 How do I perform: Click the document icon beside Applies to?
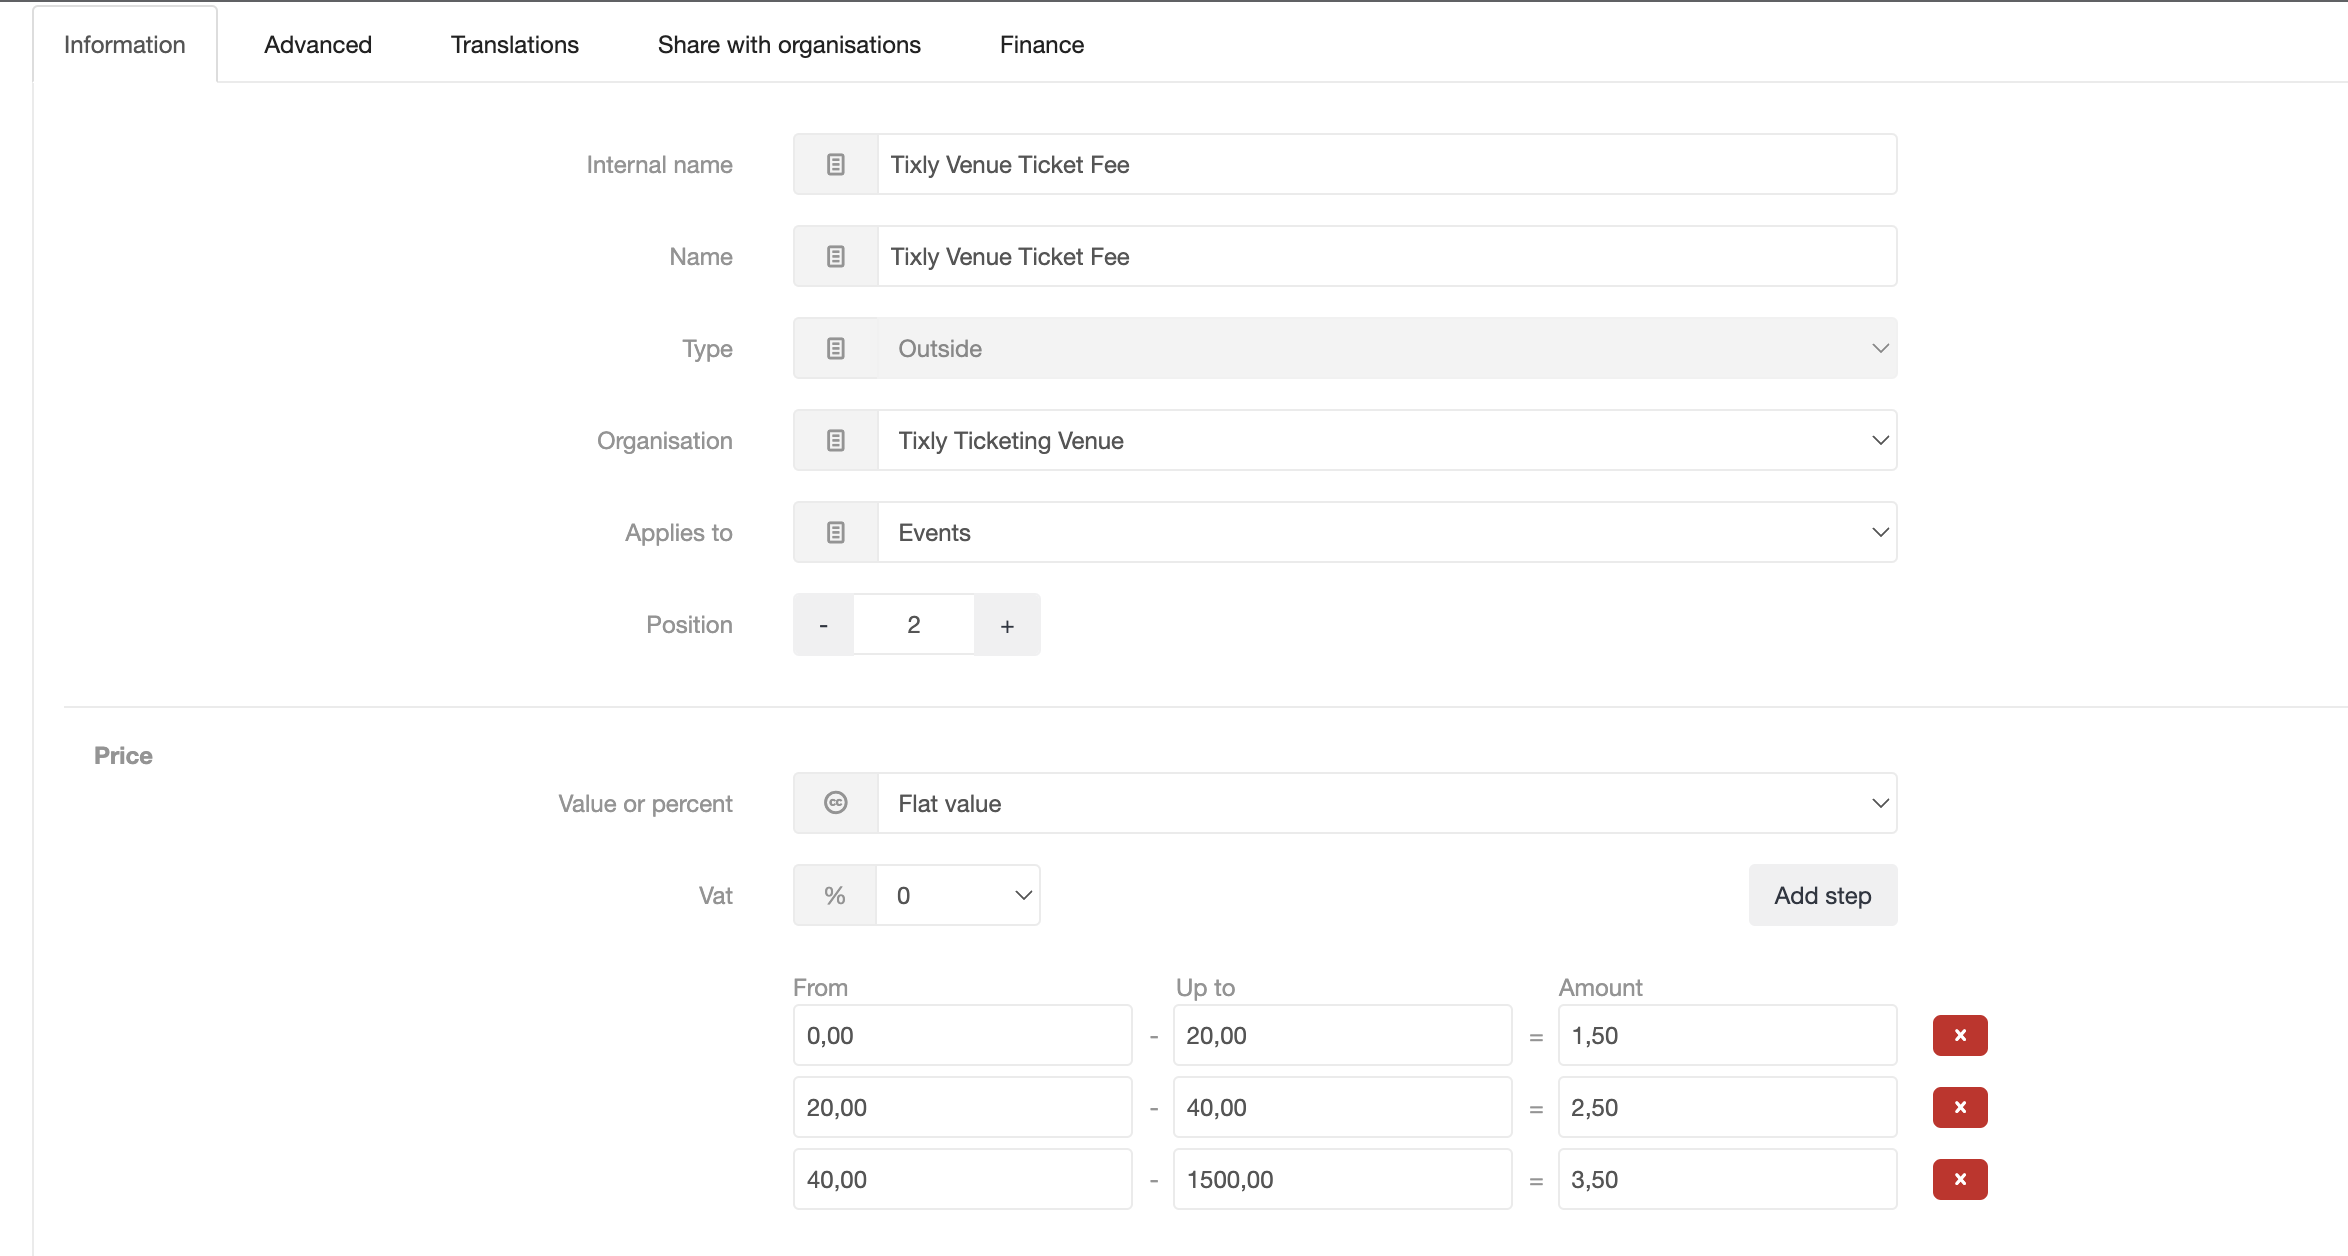[835, 532]
